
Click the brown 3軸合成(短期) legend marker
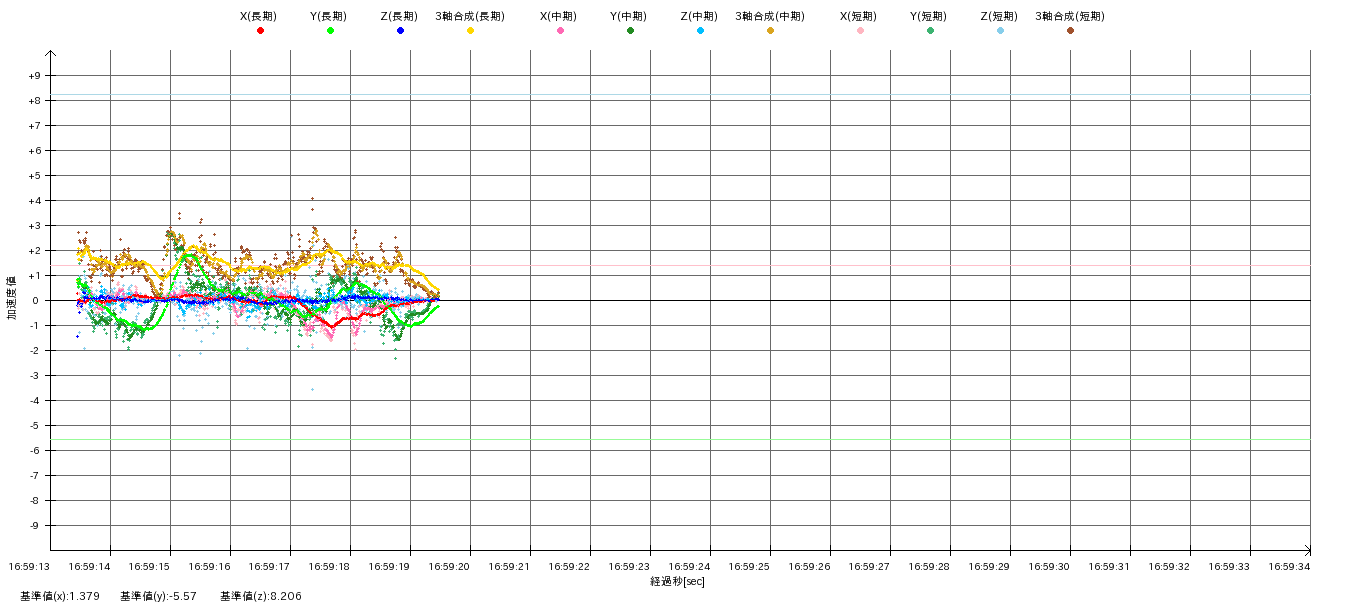(x=1070, y=31)
